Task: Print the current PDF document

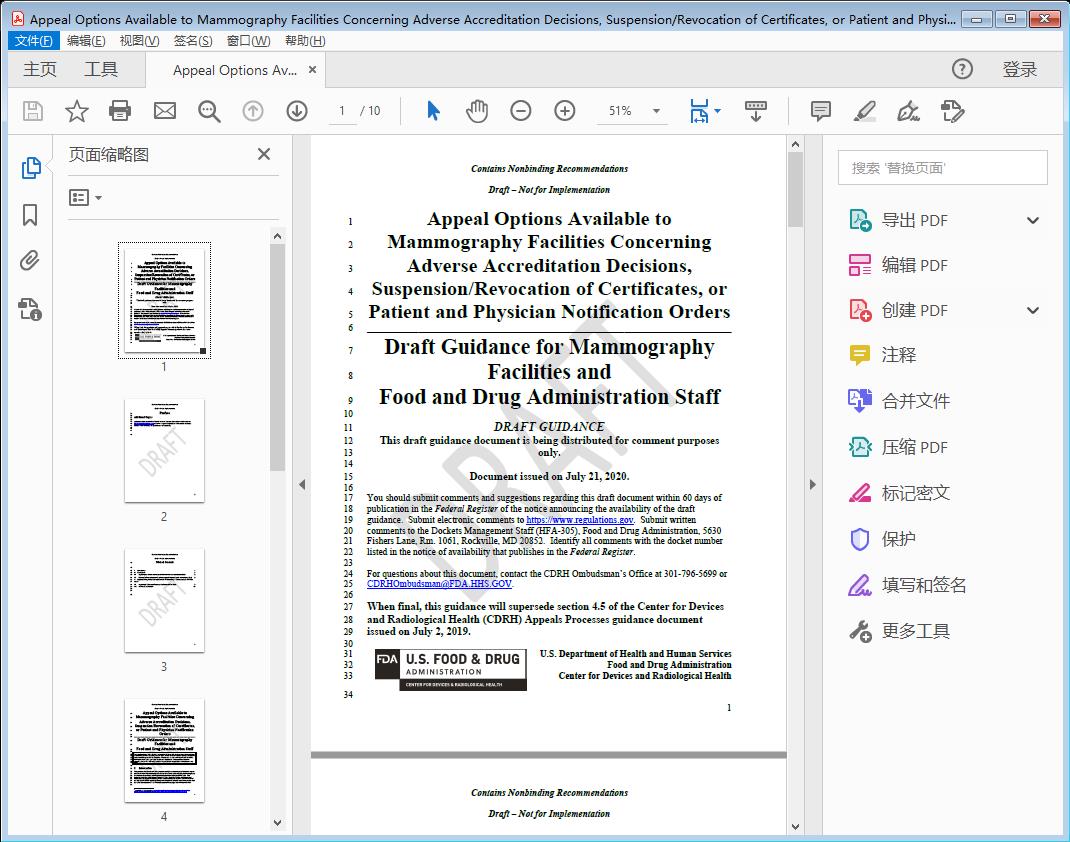Action: [121, 111]
